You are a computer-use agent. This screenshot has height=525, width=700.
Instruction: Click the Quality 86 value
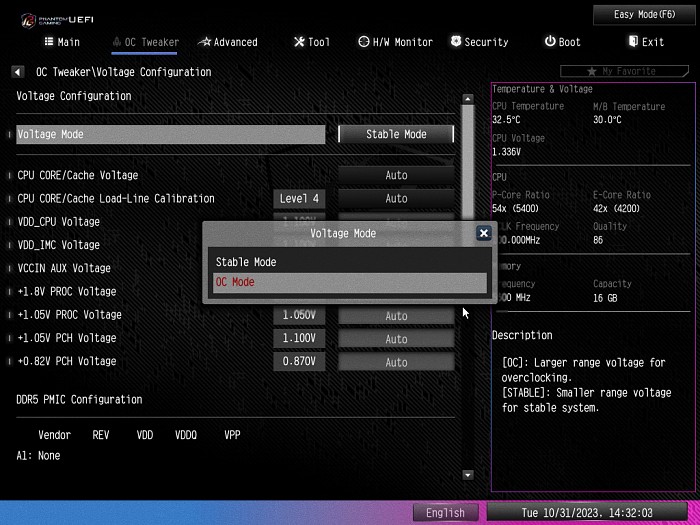click(598, 240)
